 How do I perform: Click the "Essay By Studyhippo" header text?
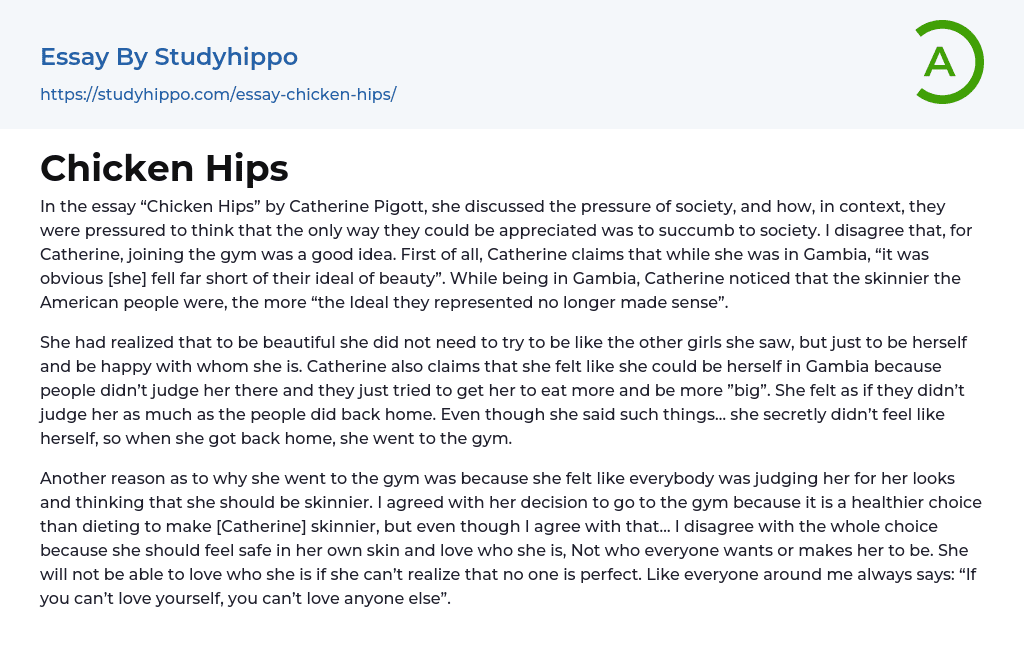coord(169,57)
